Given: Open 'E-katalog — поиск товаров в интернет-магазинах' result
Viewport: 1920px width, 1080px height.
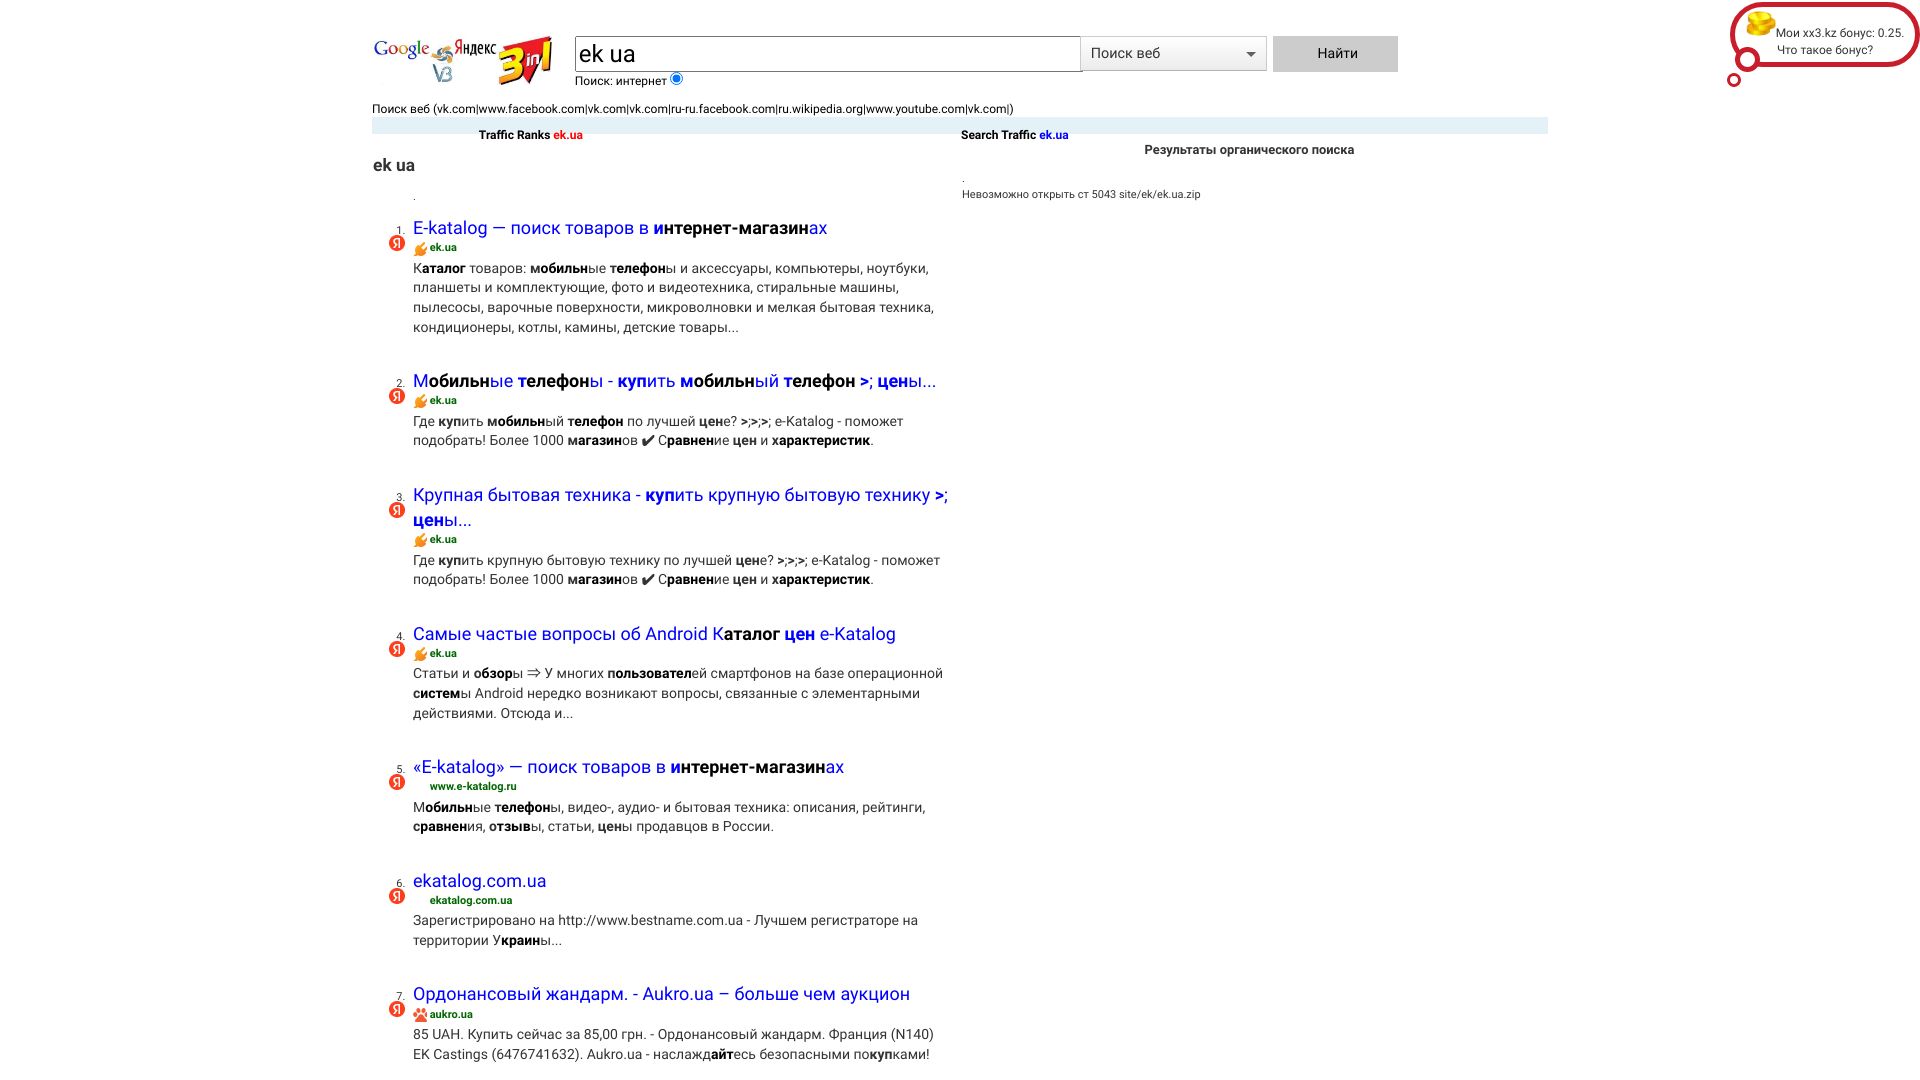Looking at the screenshot, I should click(x=620, y=228).
